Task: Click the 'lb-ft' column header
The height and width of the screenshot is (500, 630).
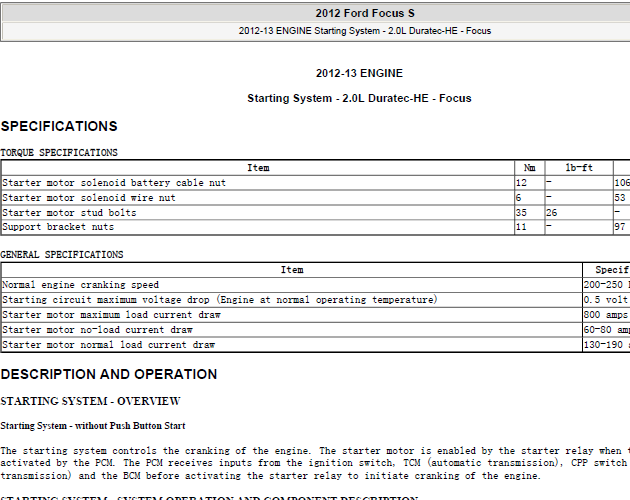Action: tap(579, 168)
